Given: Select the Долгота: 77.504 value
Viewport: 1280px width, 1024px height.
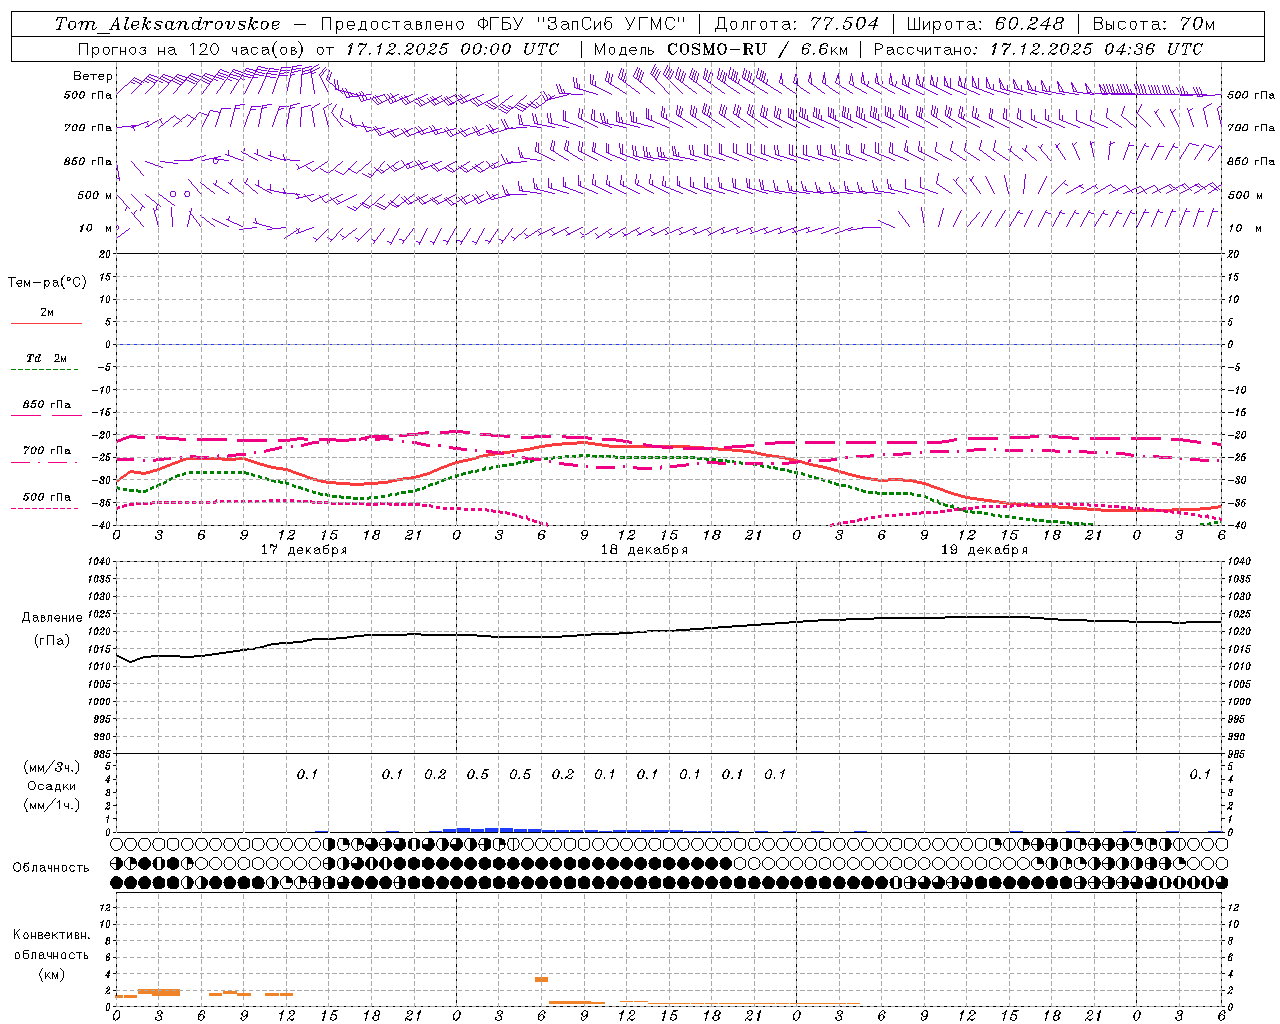Looking at the screenshot, I should tap(797, 24).
